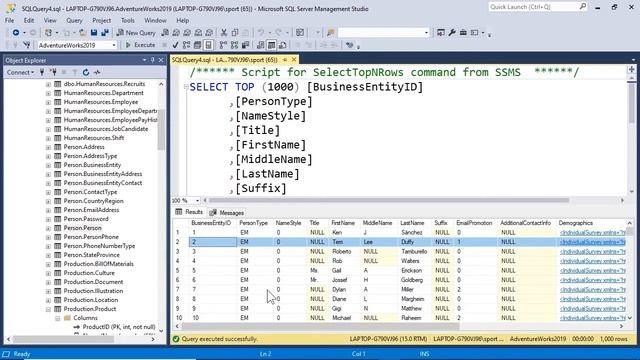Open Activity Monitor icon in Object Explorer
This screenshot has height=360, width=640.
coord(97,72)
